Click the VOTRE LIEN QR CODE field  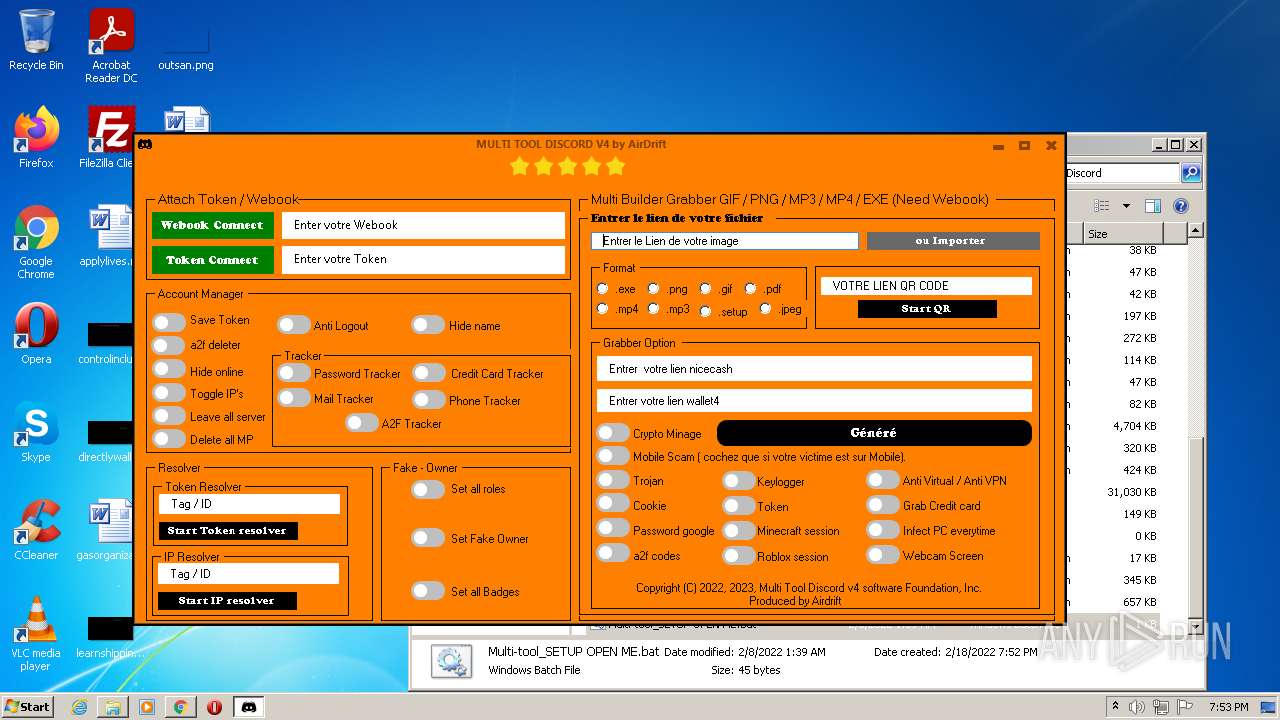[926, 286]
